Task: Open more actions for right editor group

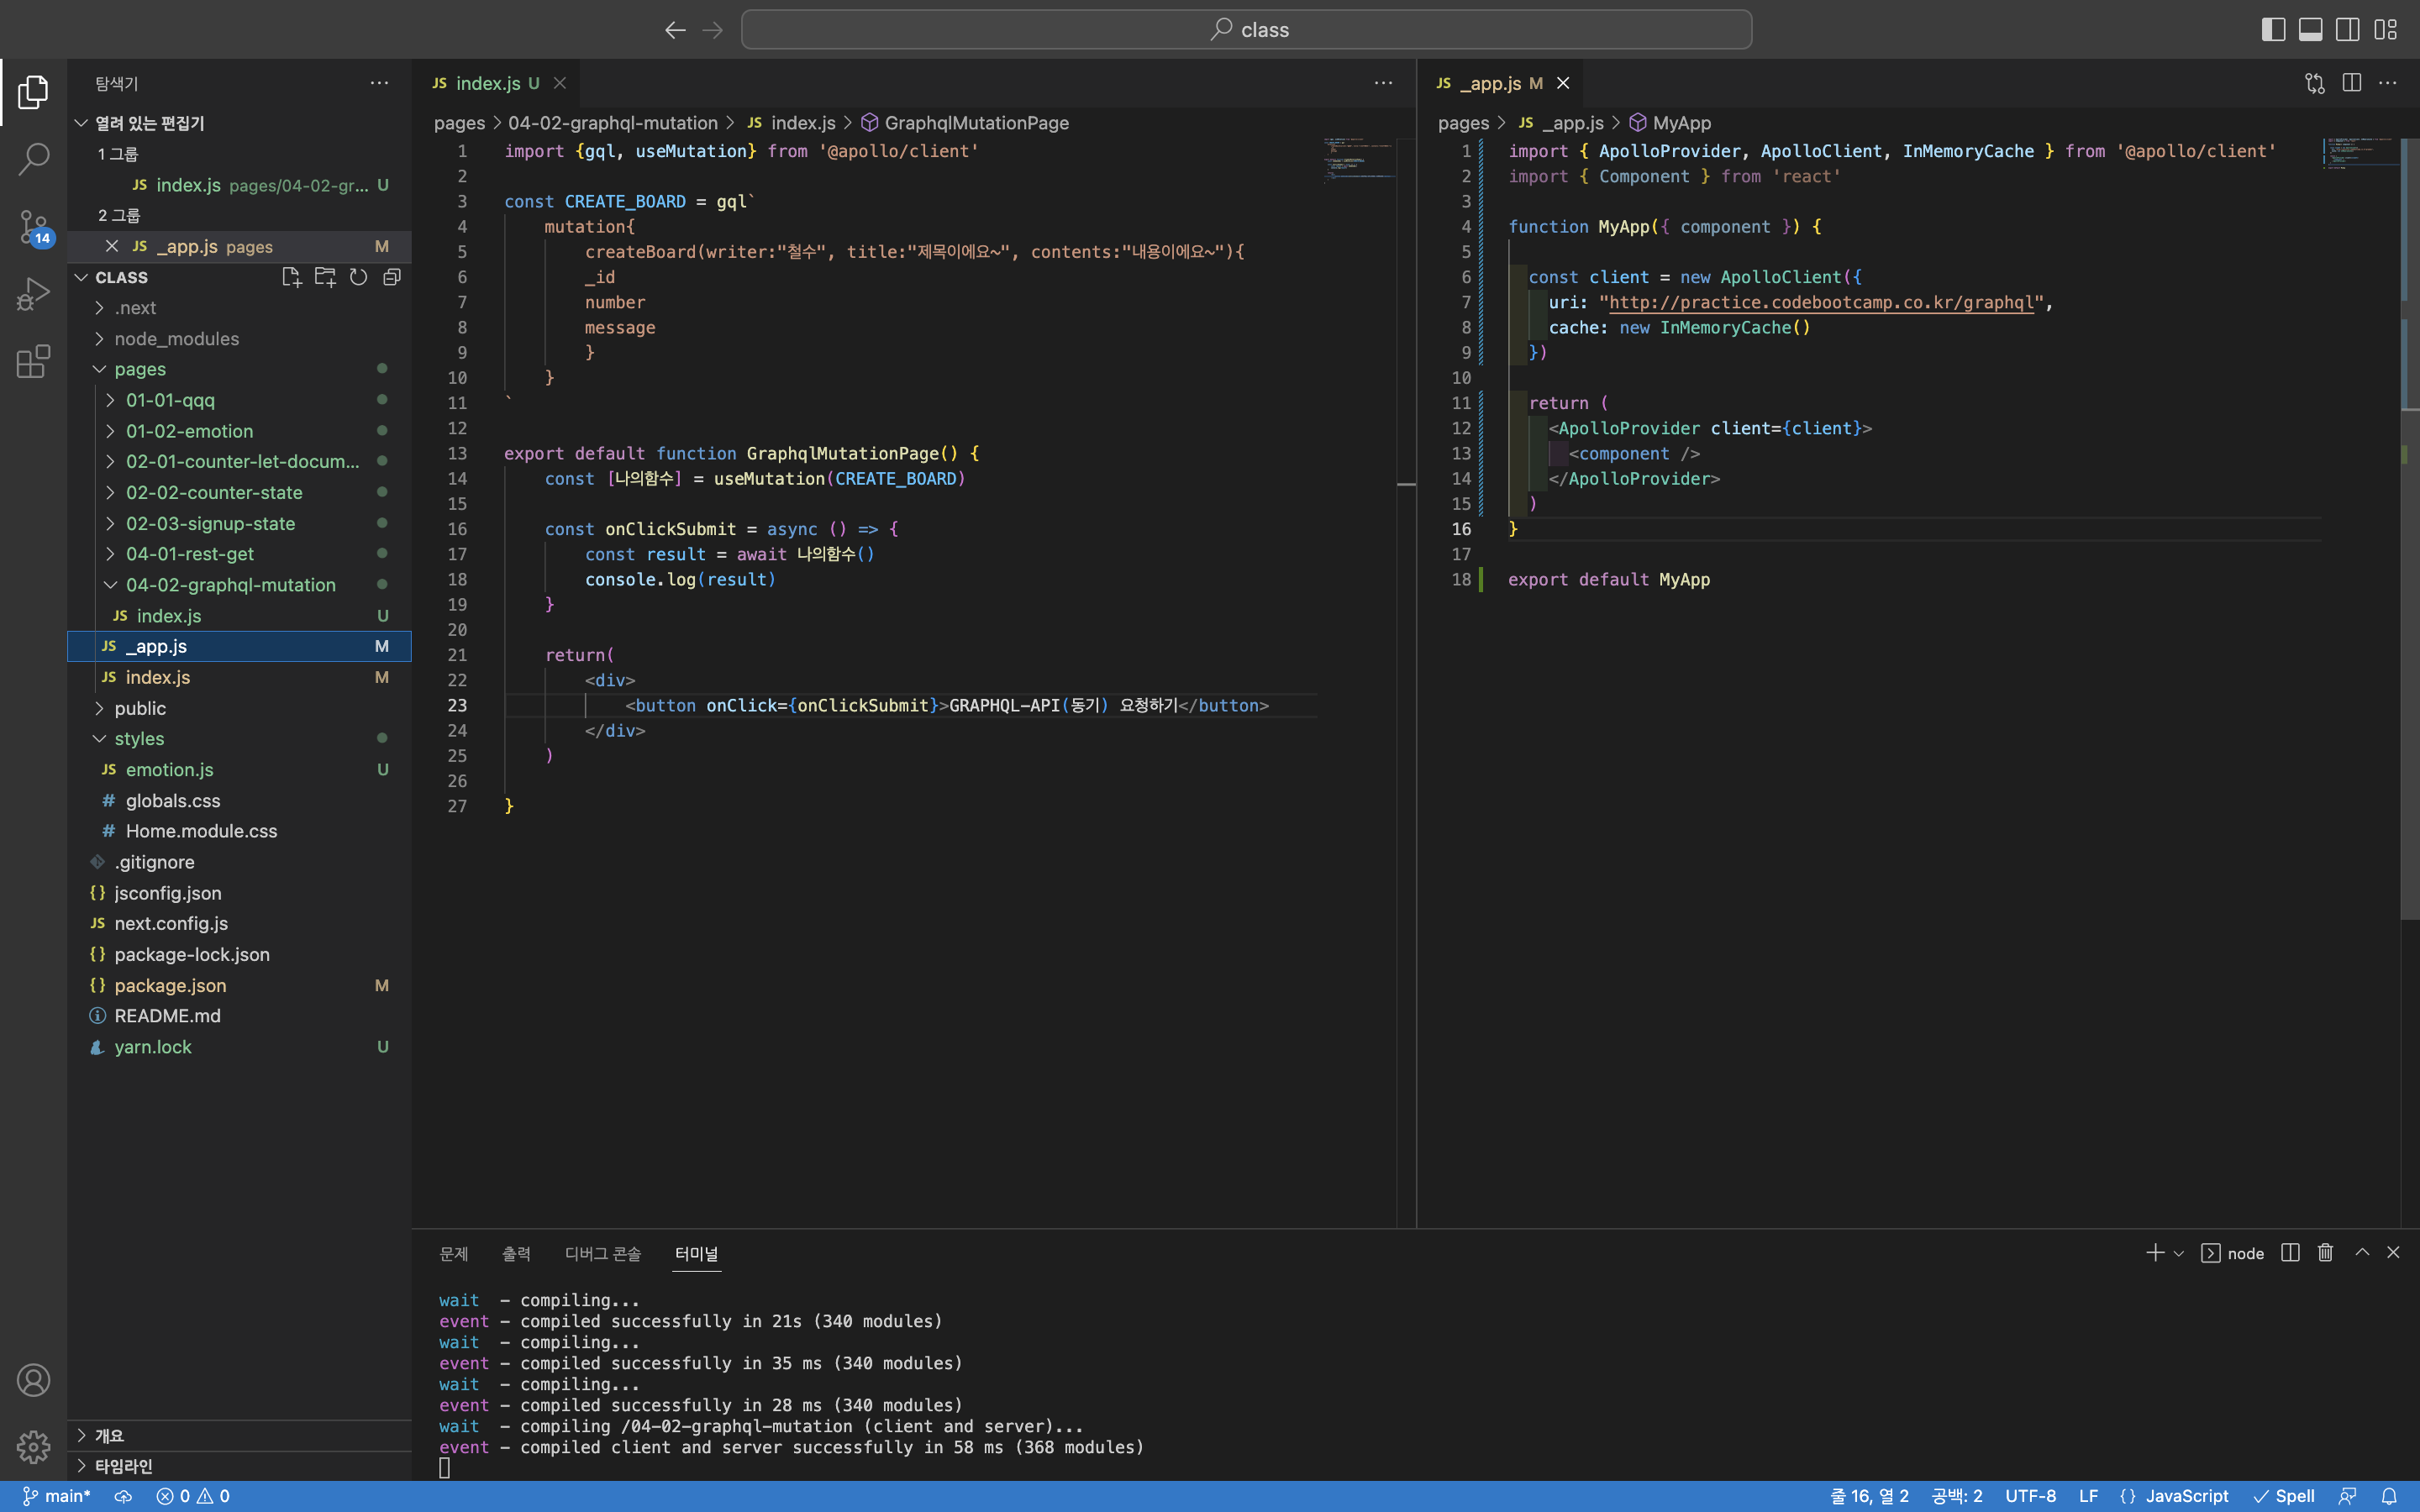Action: click(2388, 83)
